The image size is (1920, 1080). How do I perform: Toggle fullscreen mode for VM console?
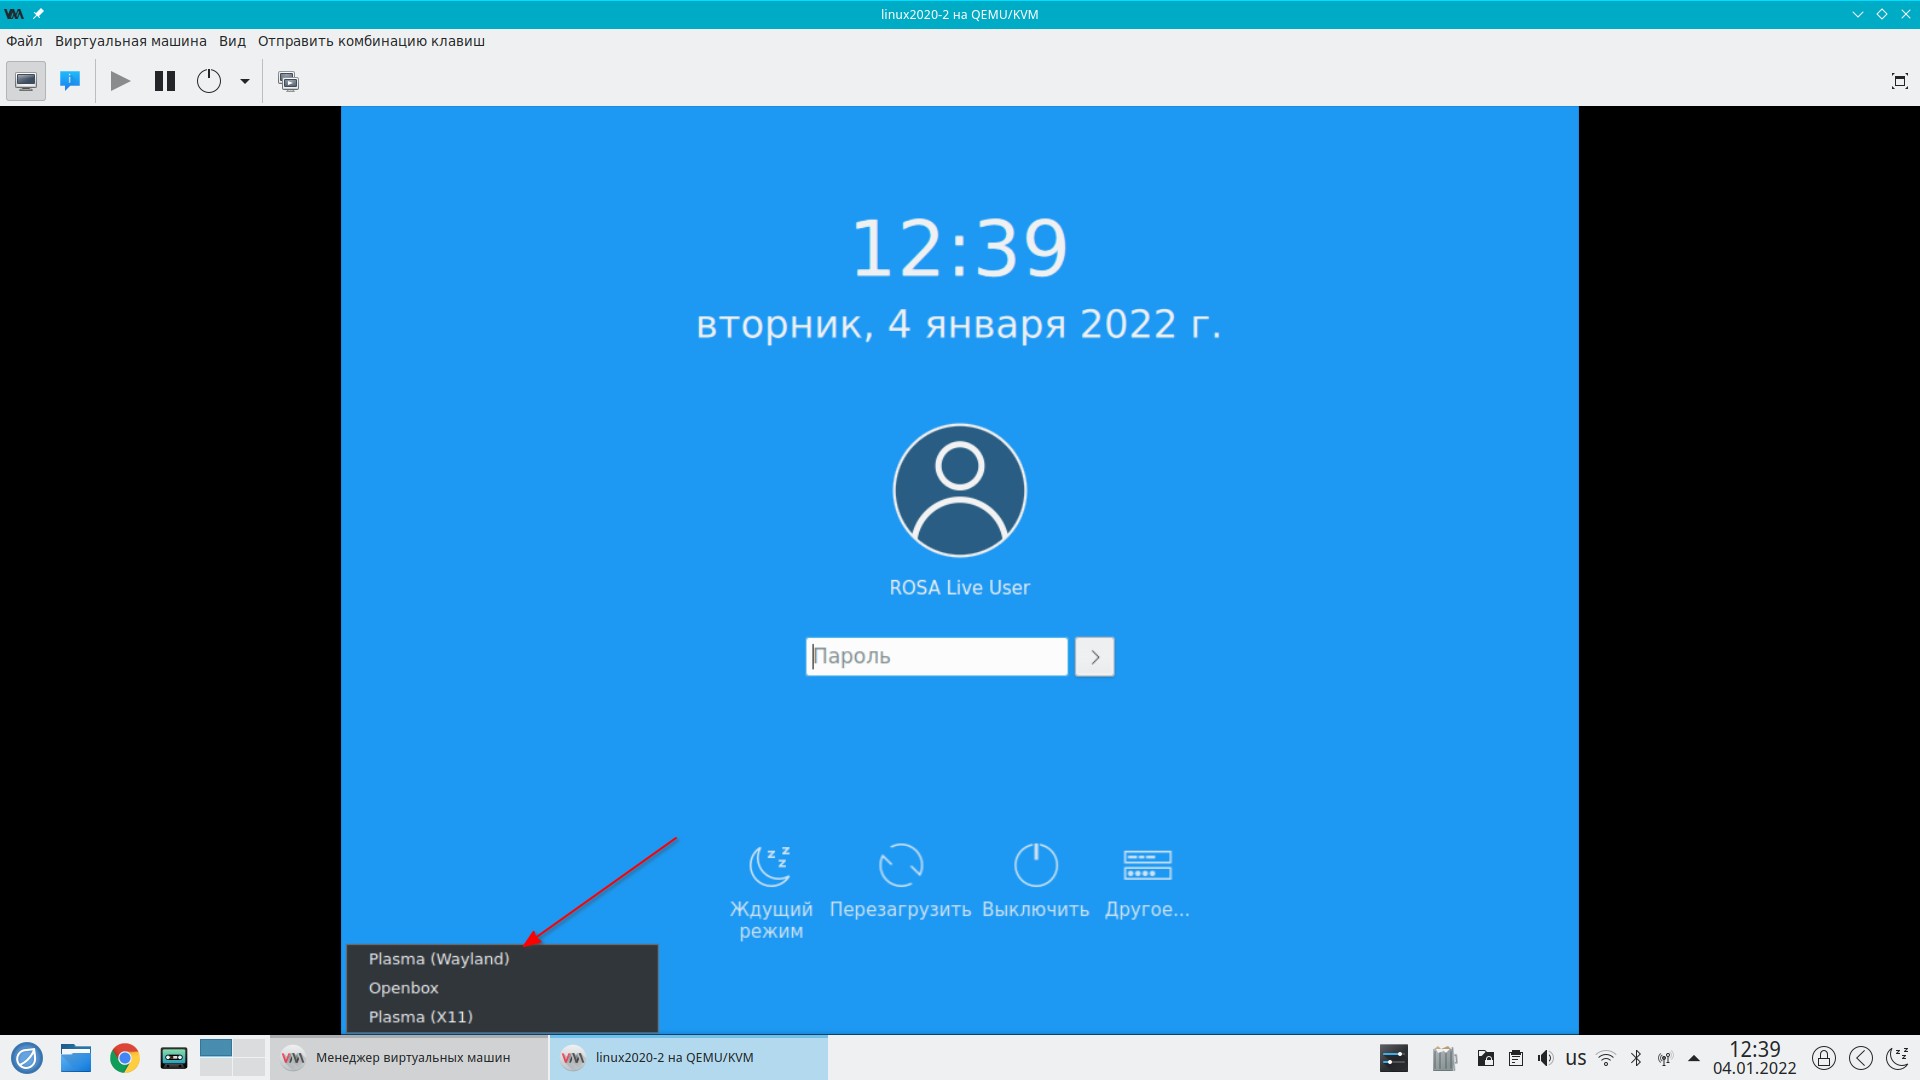1899,81
